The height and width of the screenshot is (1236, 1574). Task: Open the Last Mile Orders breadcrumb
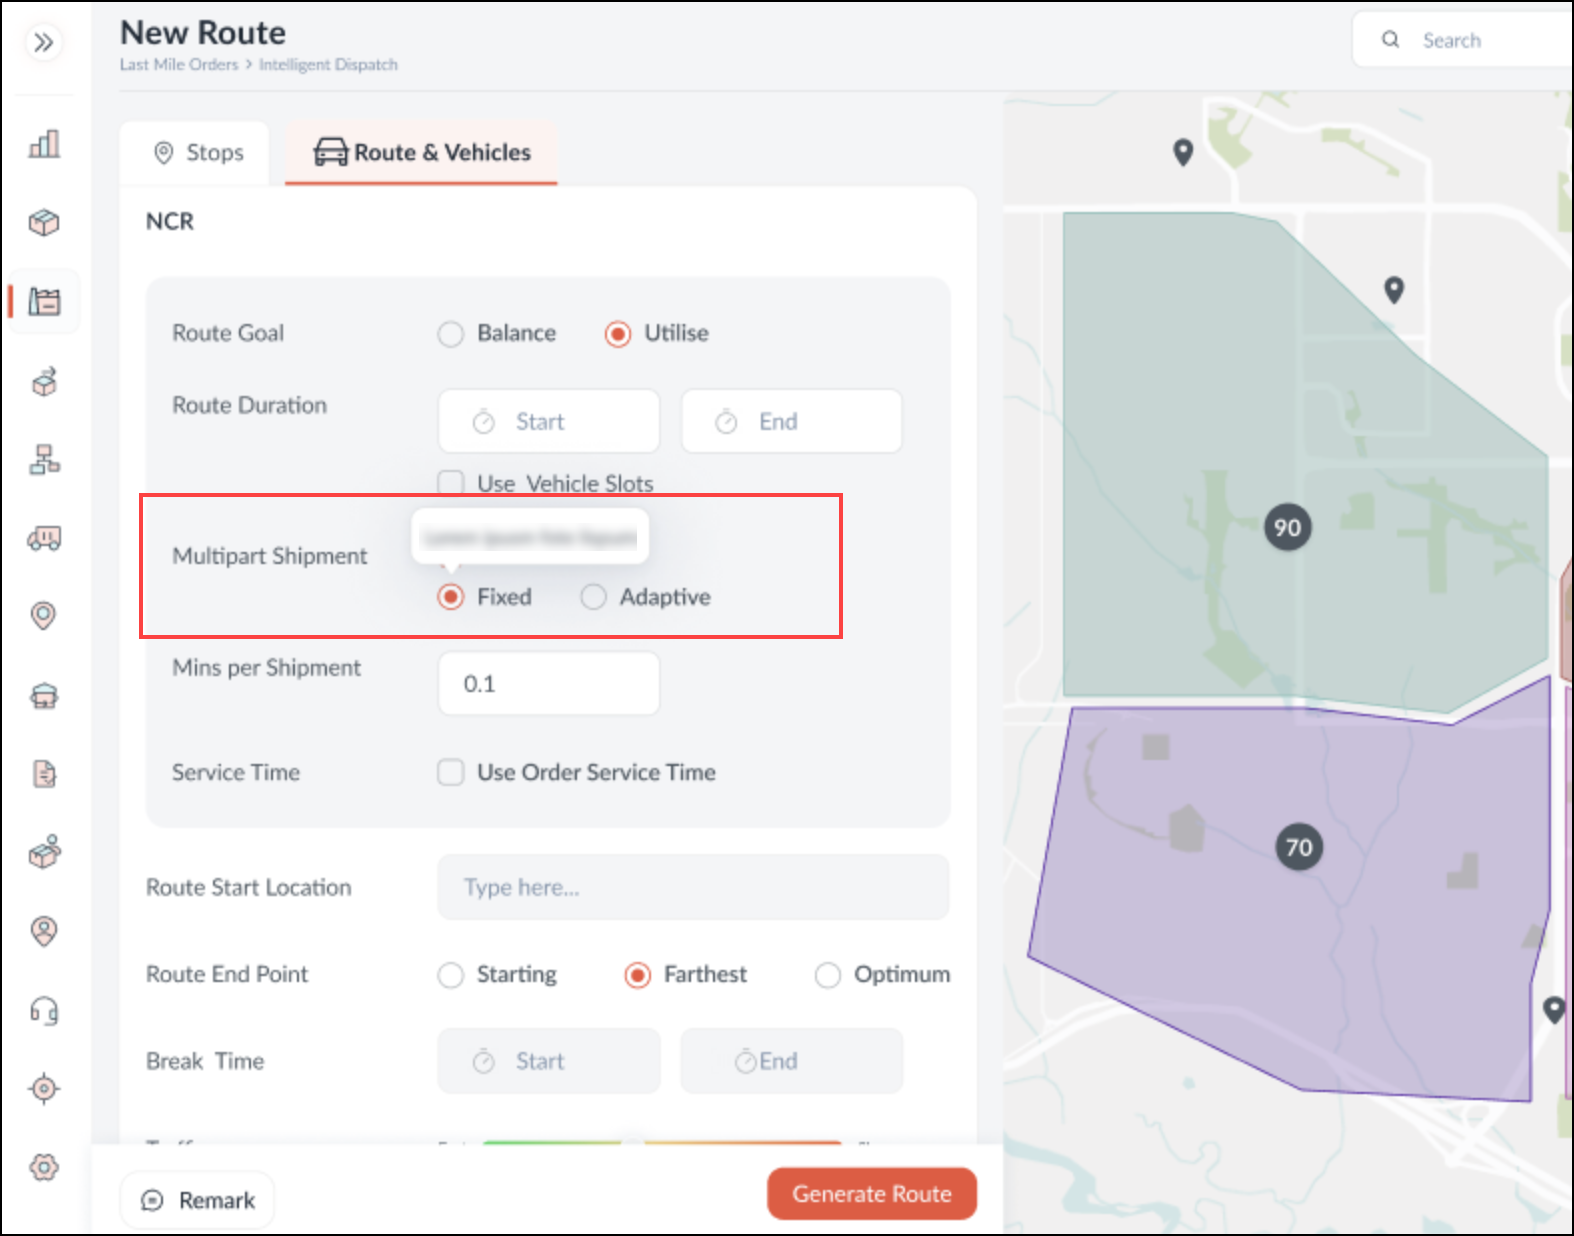tap(179, 64)
